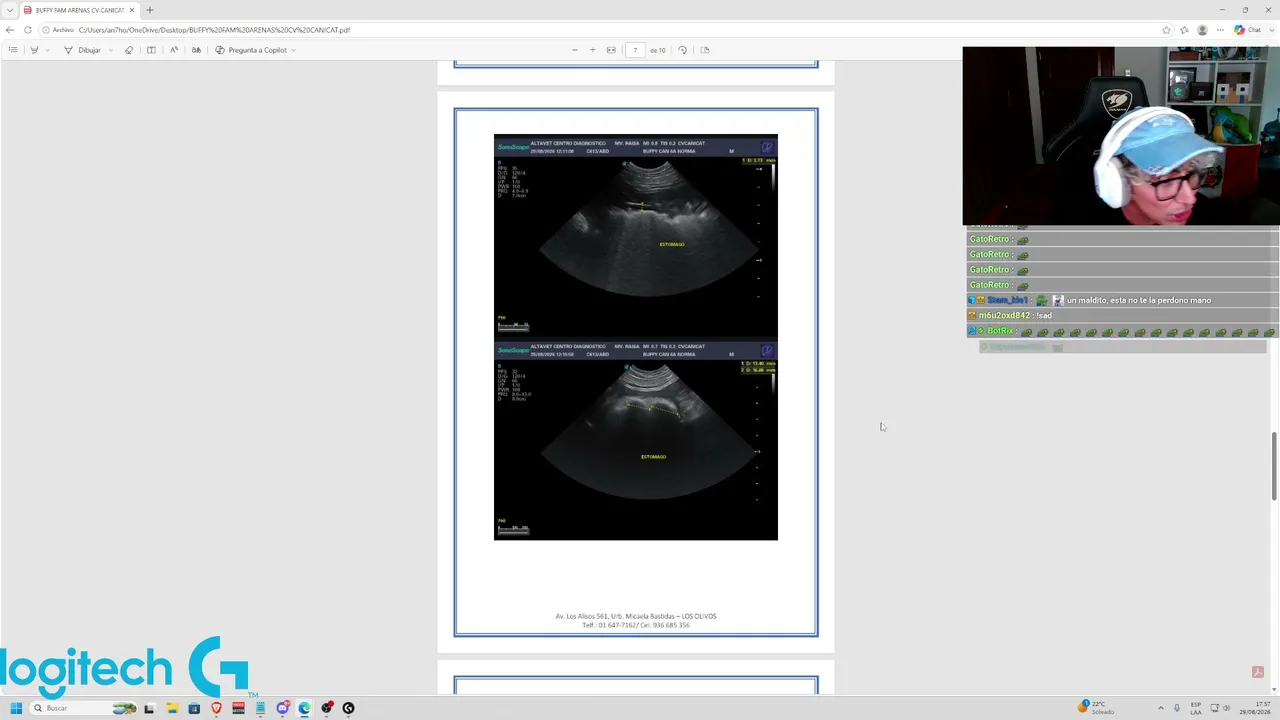The width and height of the screenshot is (1280, 720).
Task: Expand highlight color options arrow
Action: coord(47,50)
